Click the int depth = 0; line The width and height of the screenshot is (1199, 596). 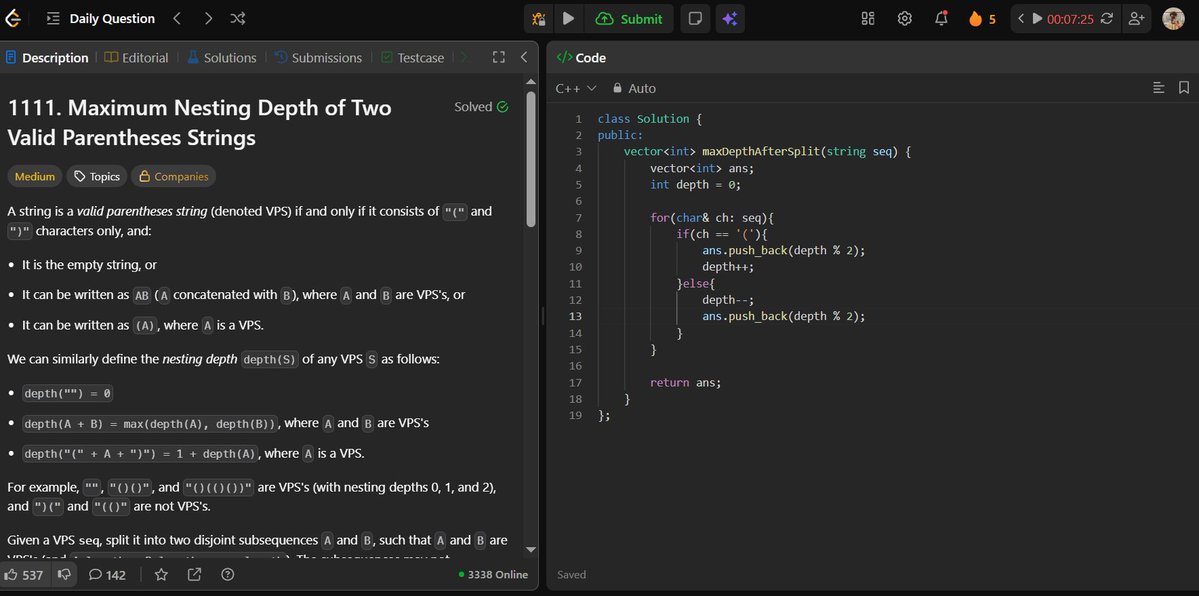[x=695, y=184]
